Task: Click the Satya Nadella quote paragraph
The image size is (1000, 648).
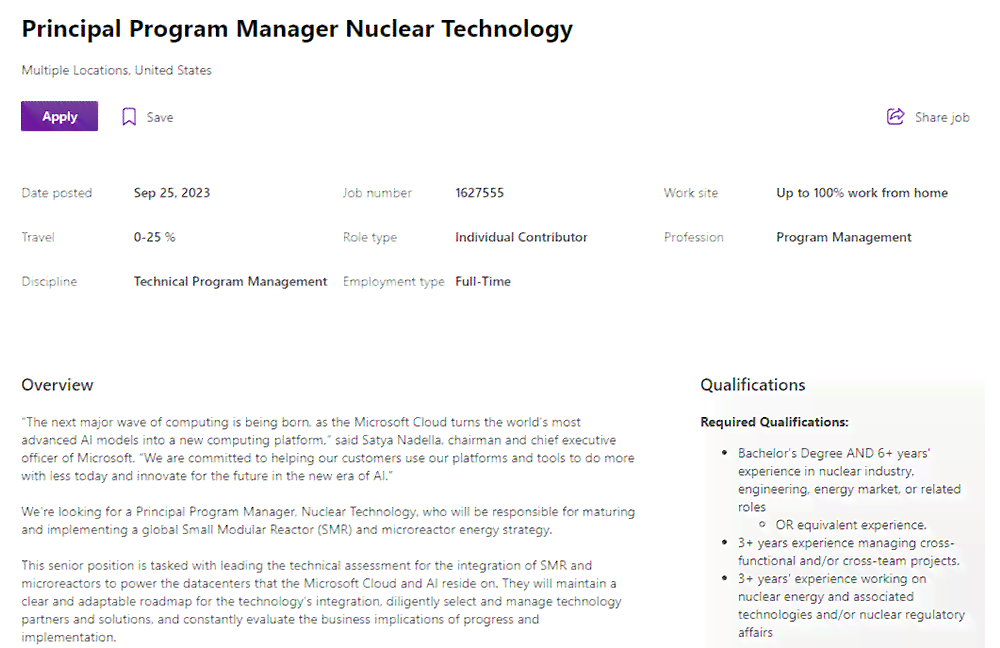Action: [x=328, y=449]
